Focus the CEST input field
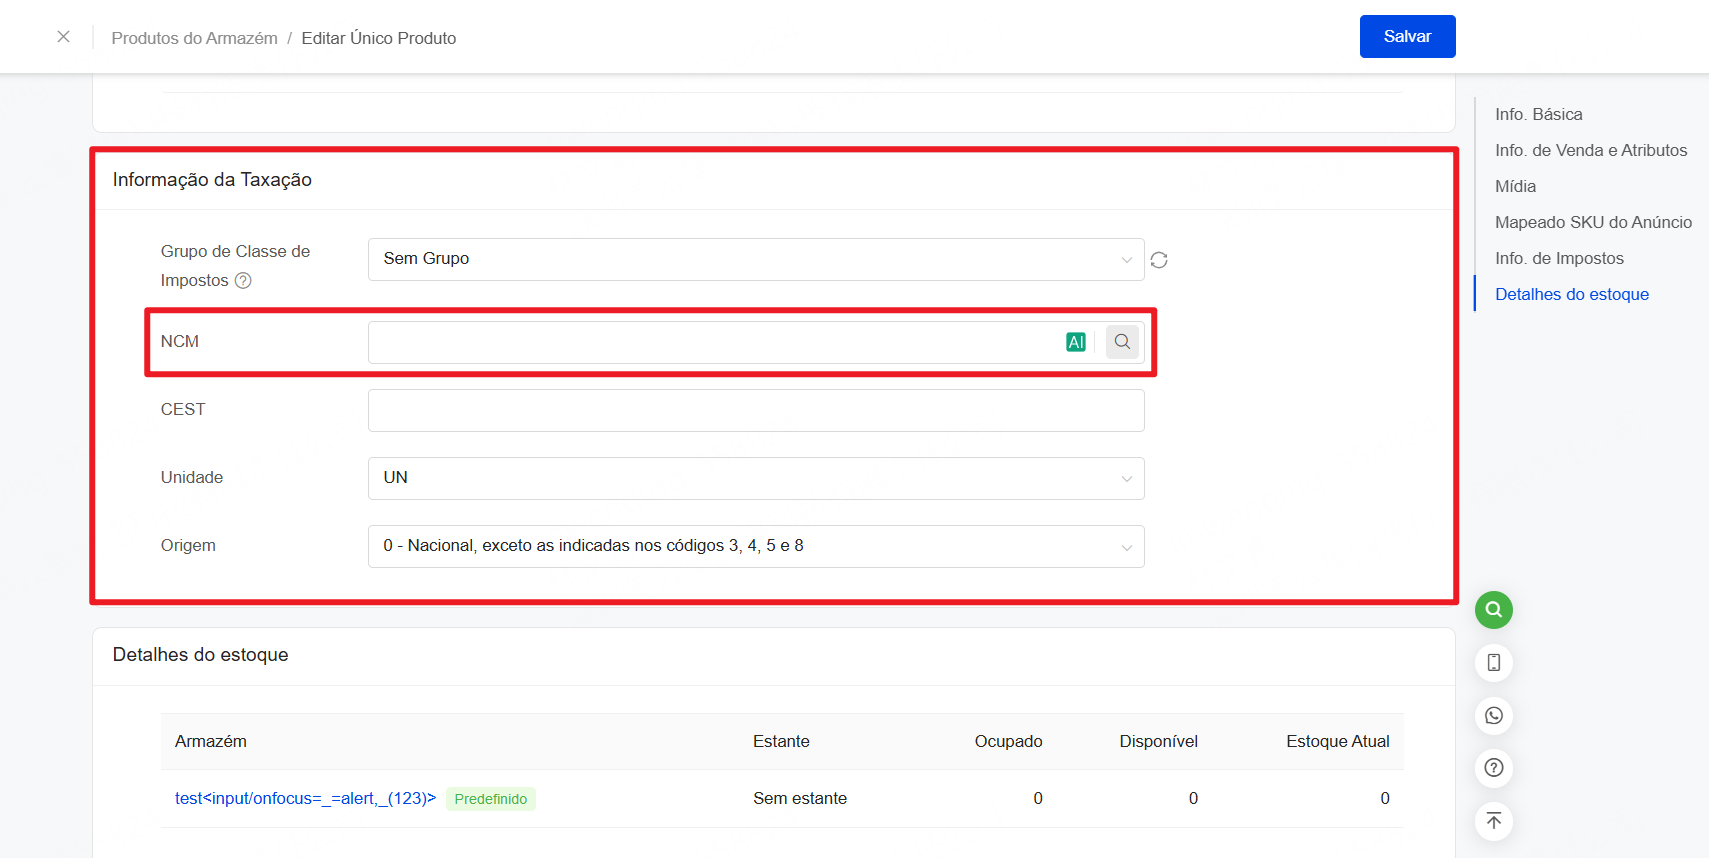 tap(755, 410)
